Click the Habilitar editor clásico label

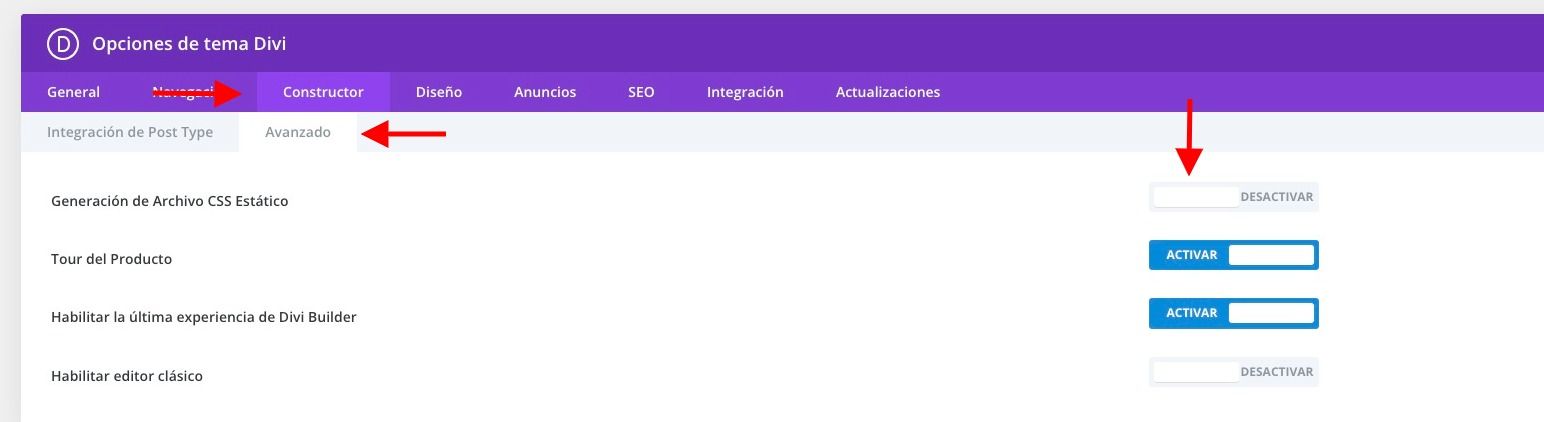tap(127, 376)
